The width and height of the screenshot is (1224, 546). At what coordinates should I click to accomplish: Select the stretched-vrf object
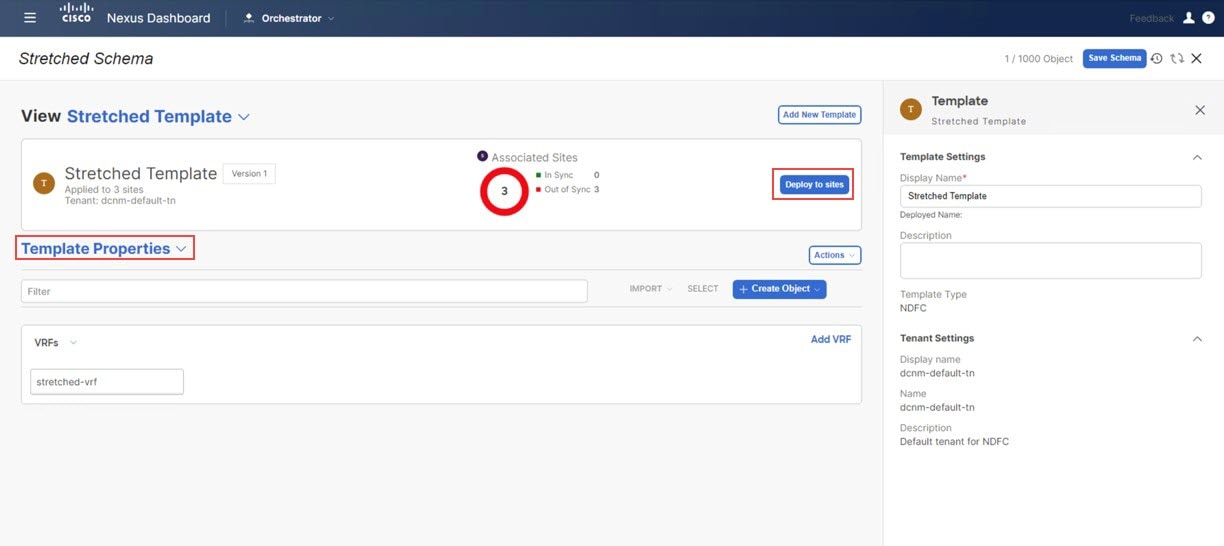pyautogui.click(x=107, y=382)
